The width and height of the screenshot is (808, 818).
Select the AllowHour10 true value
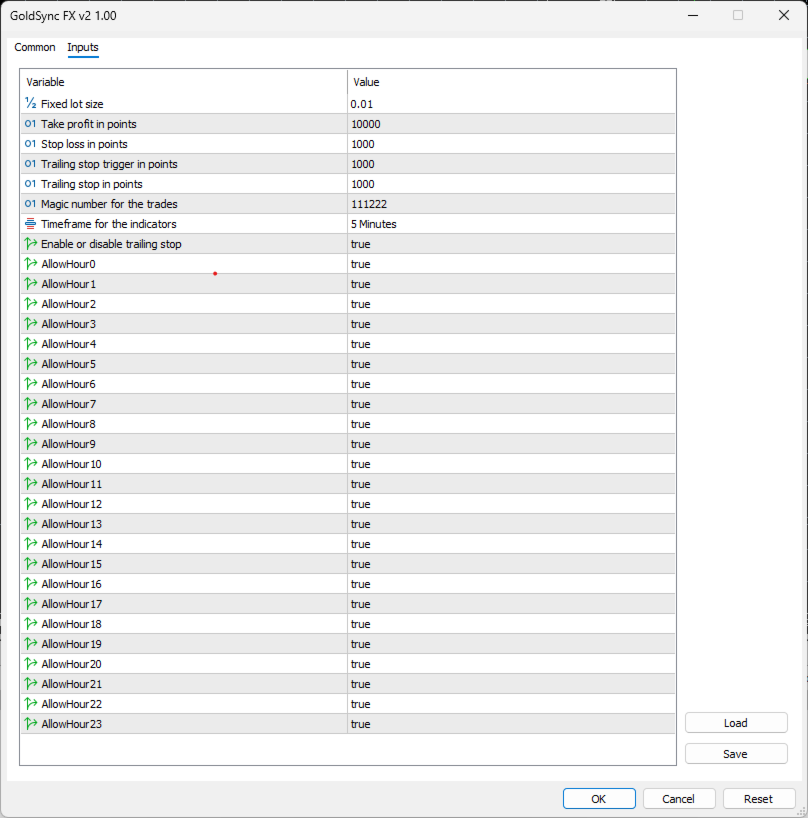[360, 464]
